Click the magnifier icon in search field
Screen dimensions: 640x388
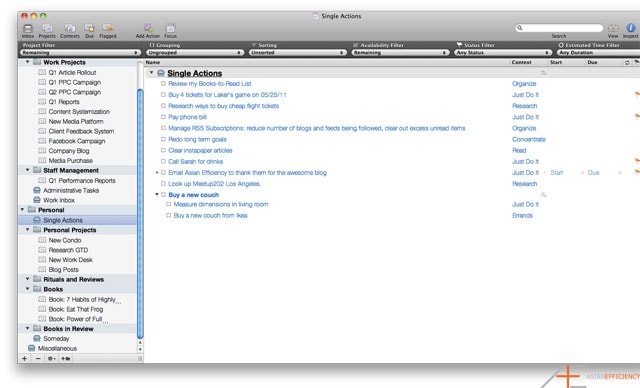520,28
